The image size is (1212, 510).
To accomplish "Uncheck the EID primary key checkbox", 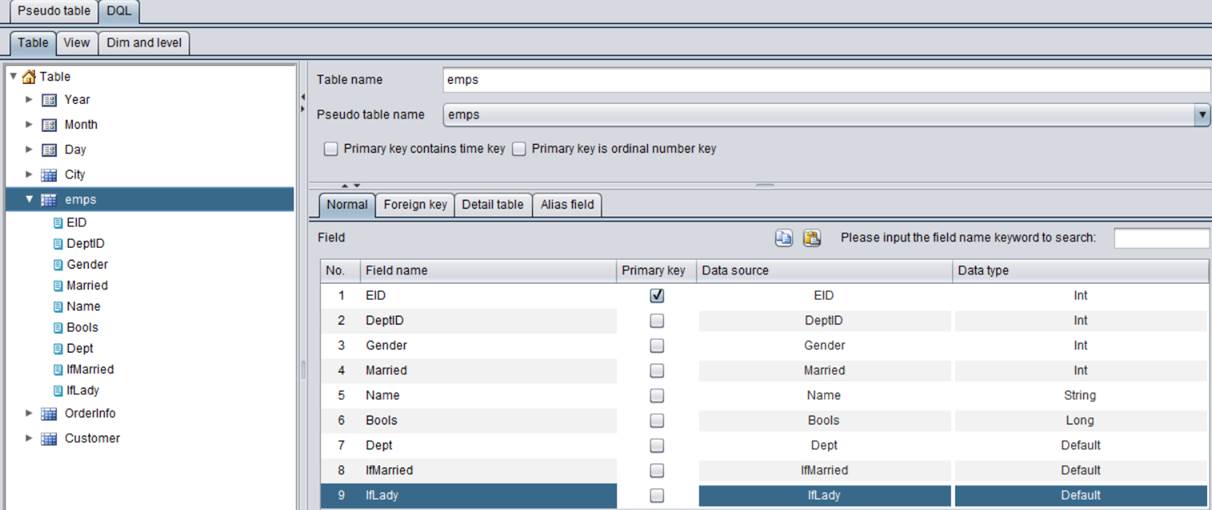I will [x=657, y=296].
